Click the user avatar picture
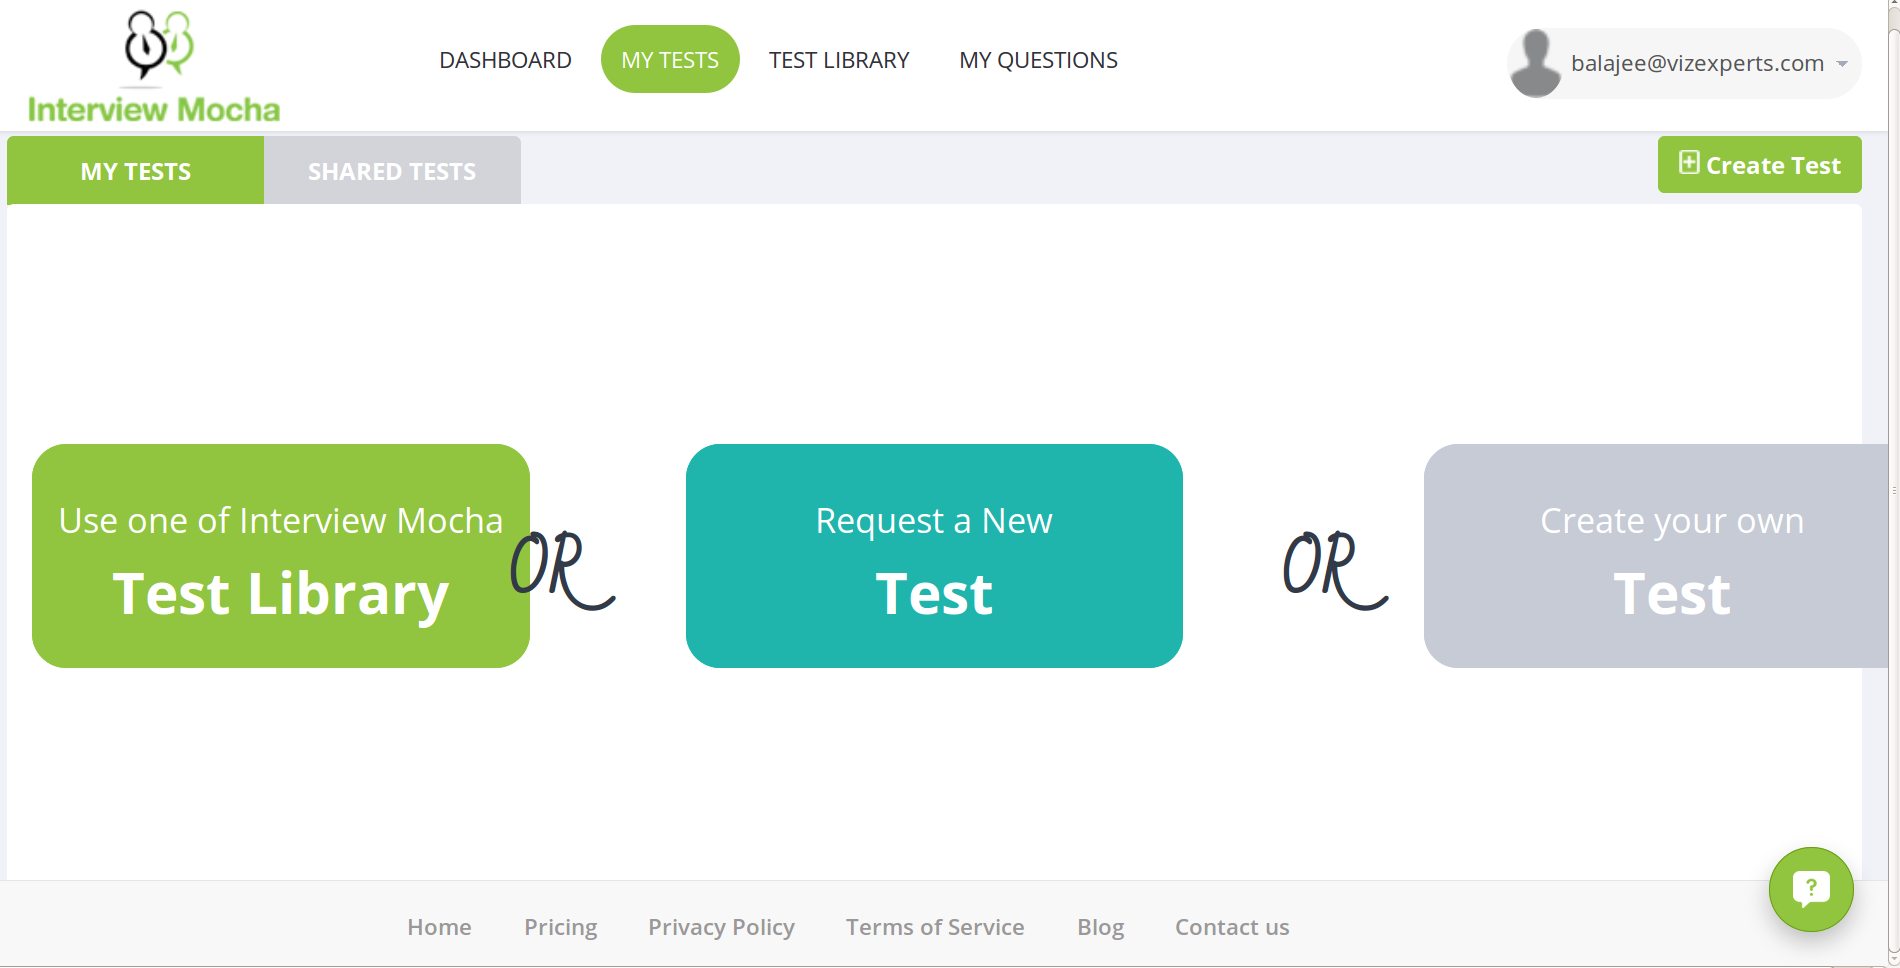Screen dimensions: 1900x968 tap(1535, 63)
